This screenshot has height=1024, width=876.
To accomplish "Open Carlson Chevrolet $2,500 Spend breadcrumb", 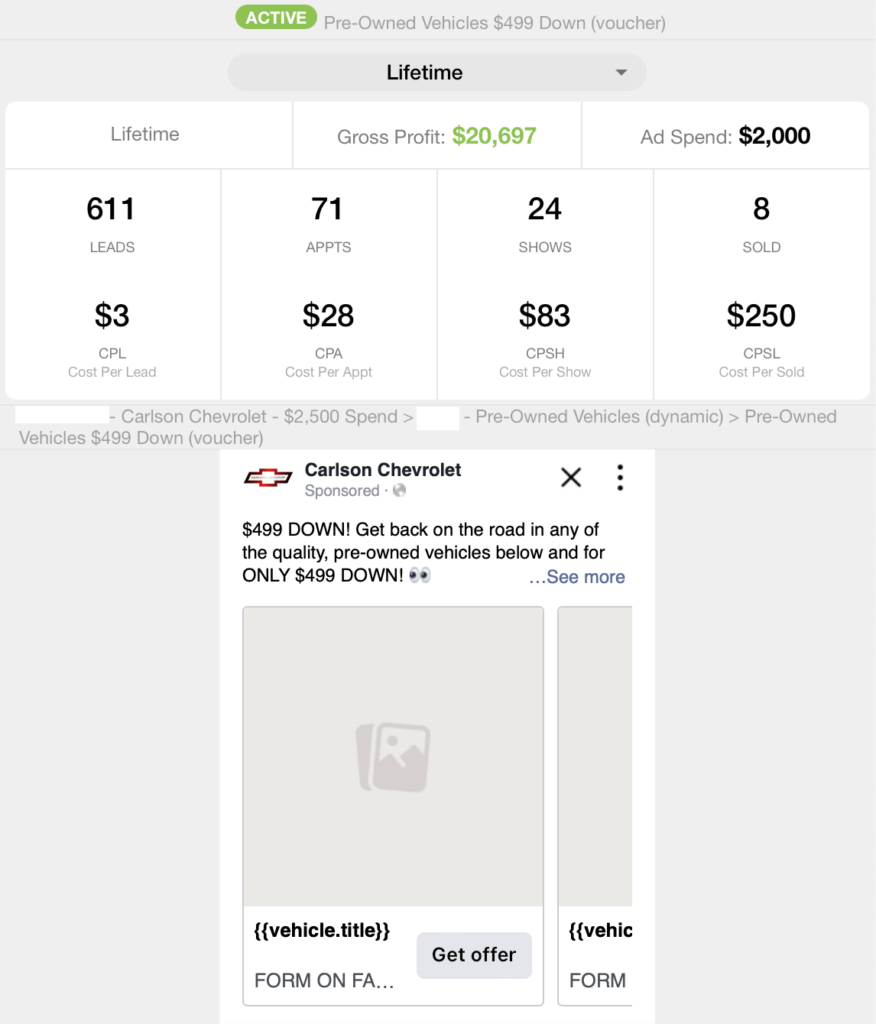I will (x=259, y=417).
